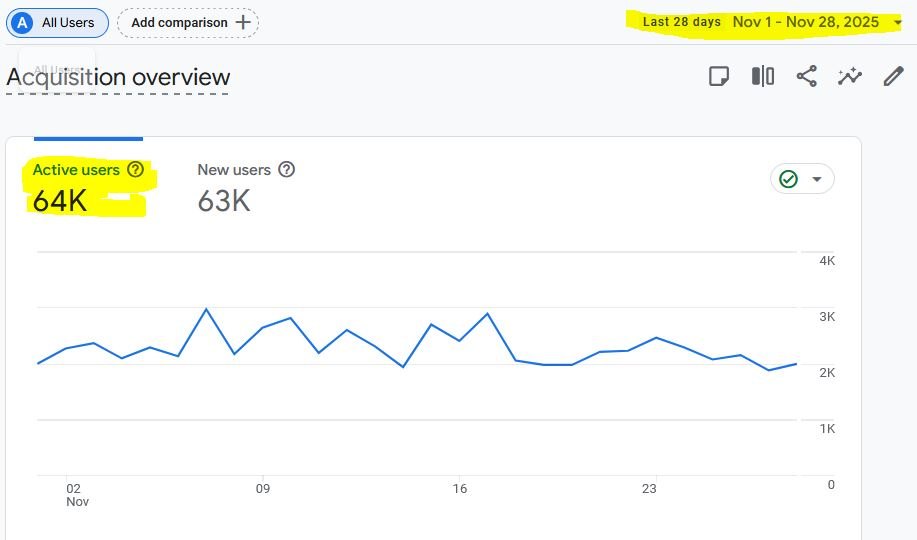This screenshot has height=540, width=917.
Task: Click the 3K y-axis label
Action: [x=827, y=317]
